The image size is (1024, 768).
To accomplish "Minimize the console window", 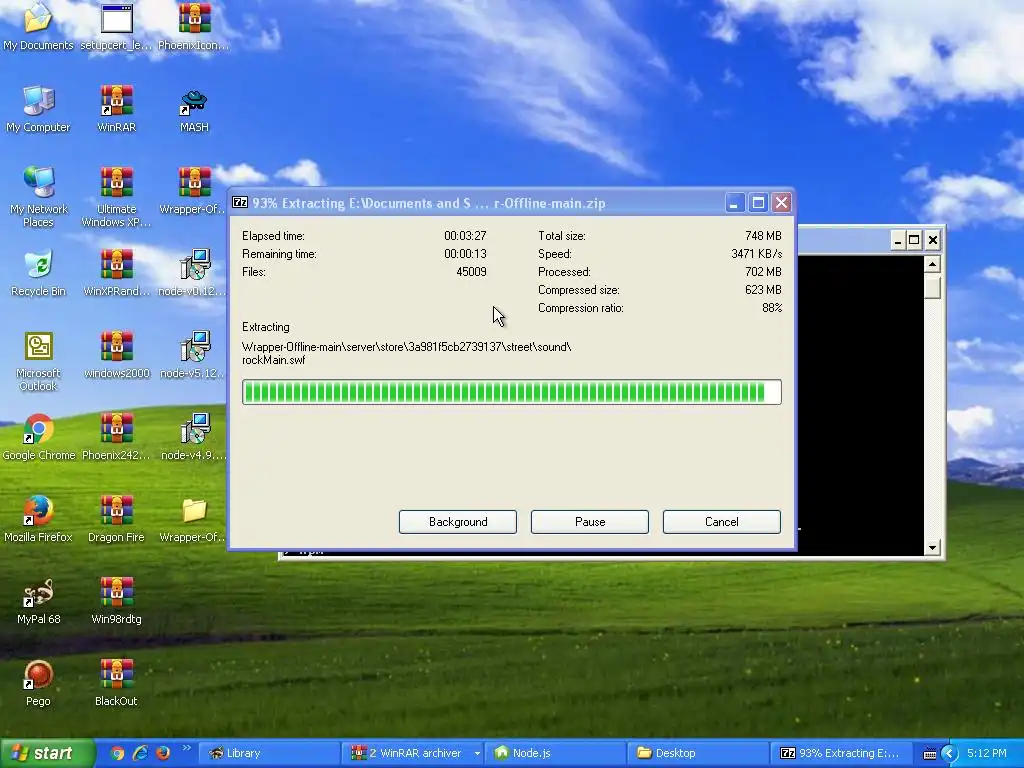I will coord(897,240).
